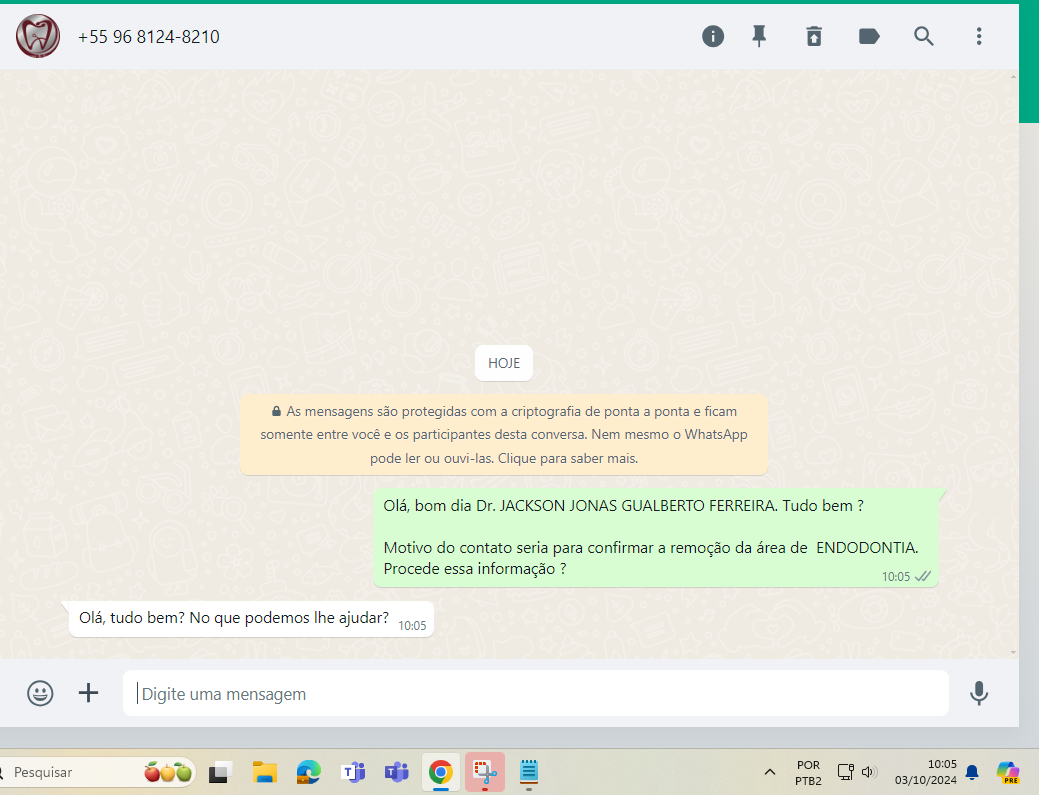Change the POR PTB2 input language
The width and height of the screenshot is (1039, 795).
tap(808, 773)
